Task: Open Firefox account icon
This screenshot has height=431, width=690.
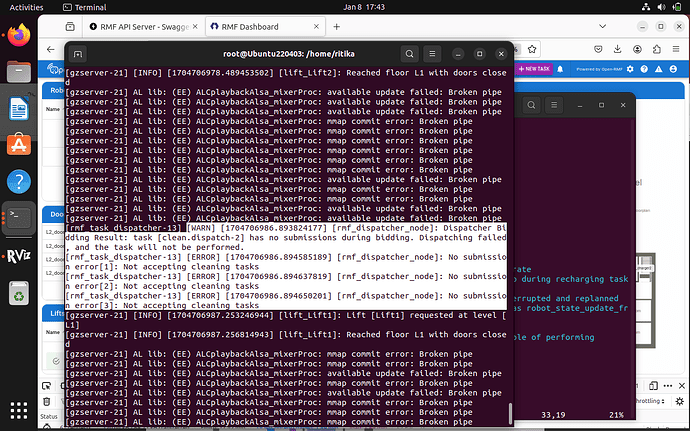Action: click(637, 49)
